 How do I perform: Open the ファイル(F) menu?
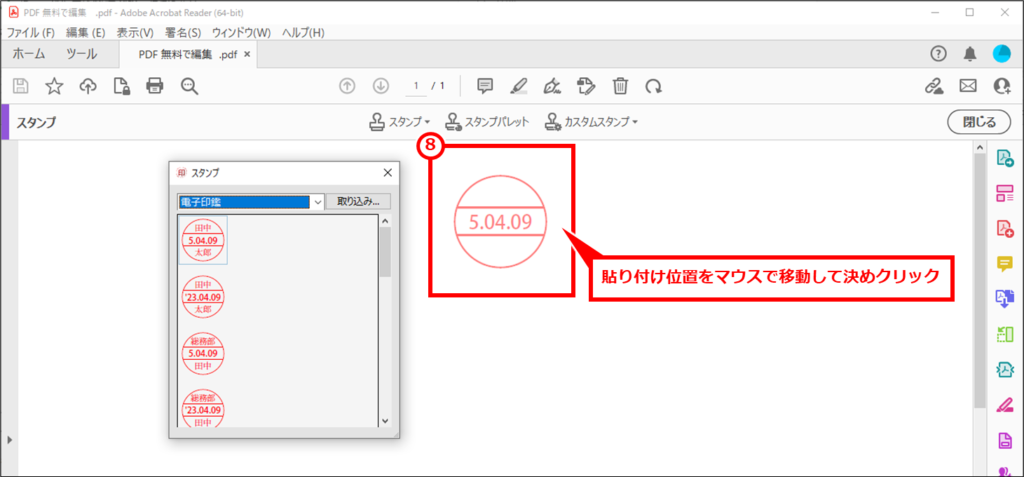click(30, 32)
